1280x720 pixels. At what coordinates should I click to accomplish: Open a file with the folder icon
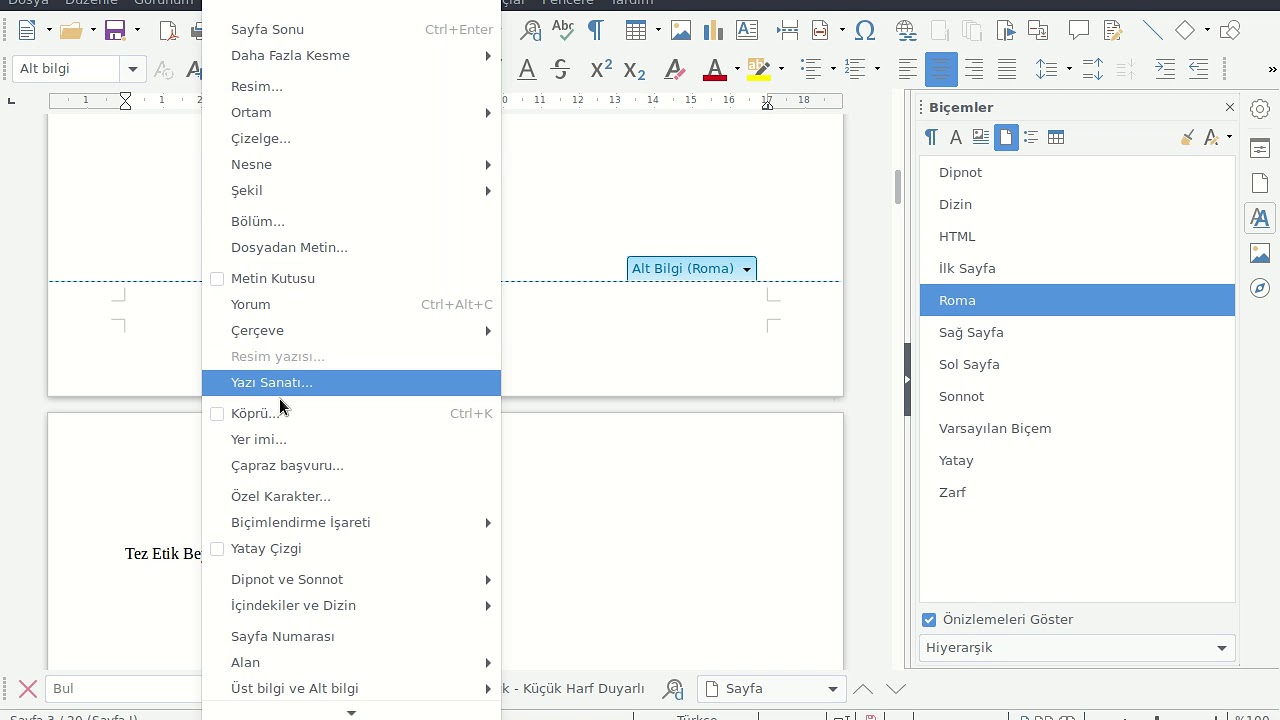tap(70, 31)
